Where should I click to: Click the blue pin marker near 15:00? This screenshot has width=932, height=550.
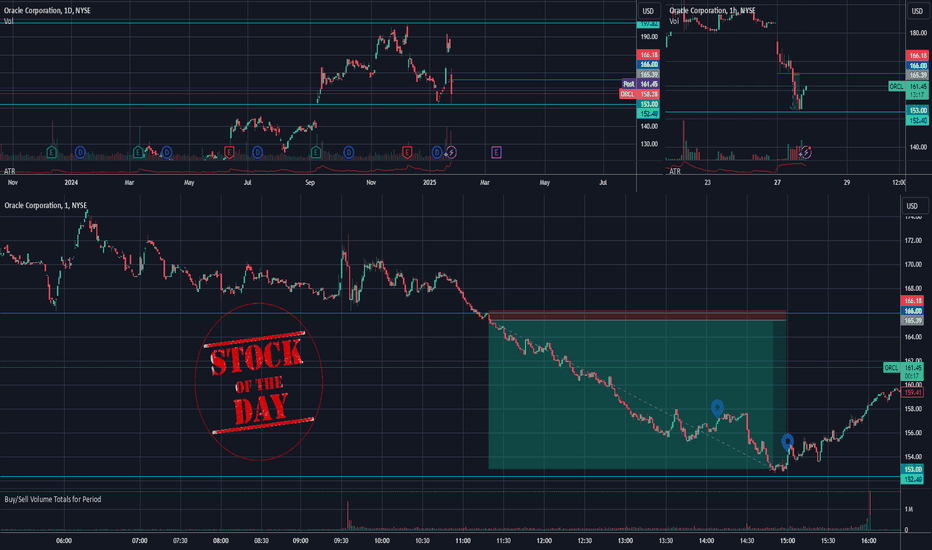[x=788, y=441]
